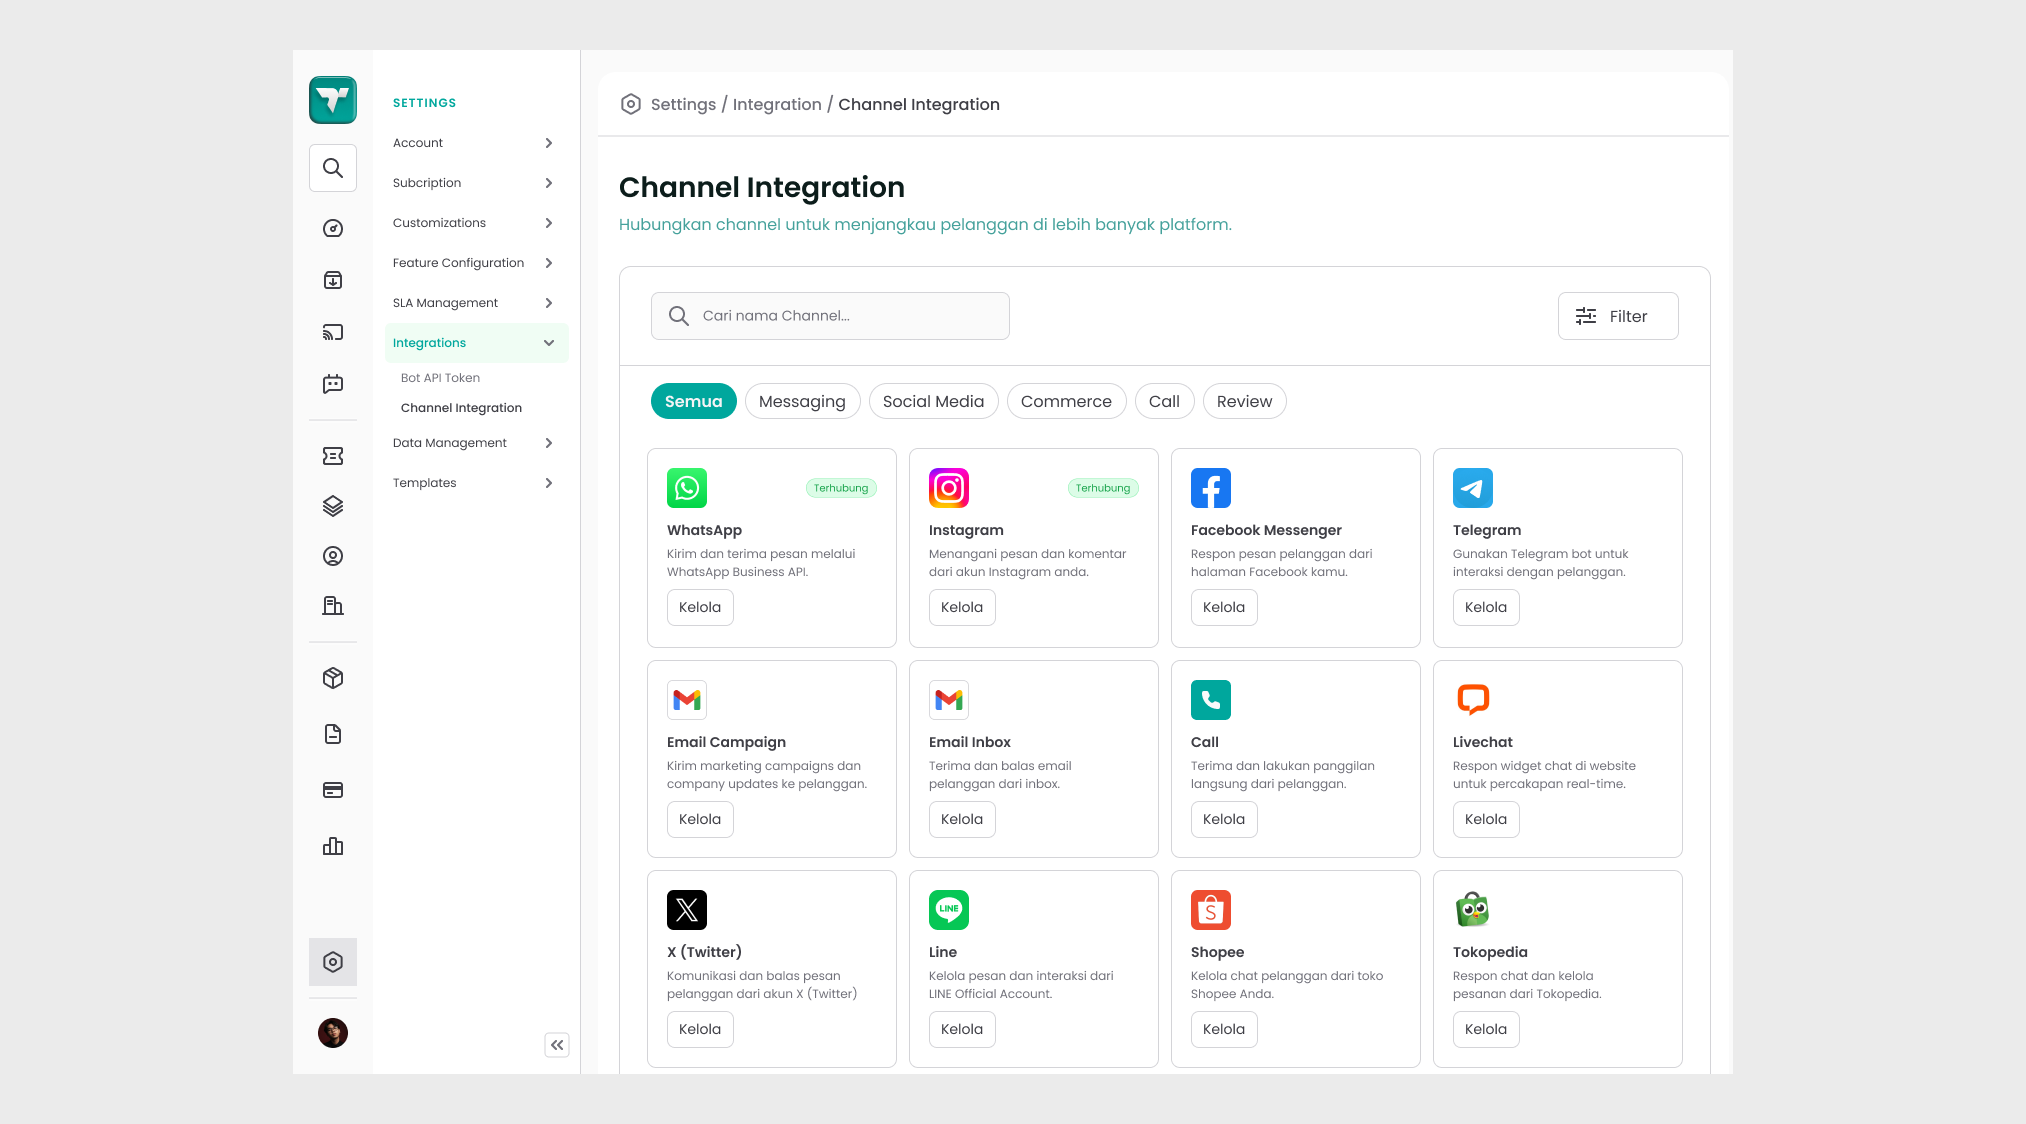2026x1124 pixels.
Task: Open the bar chart reports icon
Action: coord(333,846)
